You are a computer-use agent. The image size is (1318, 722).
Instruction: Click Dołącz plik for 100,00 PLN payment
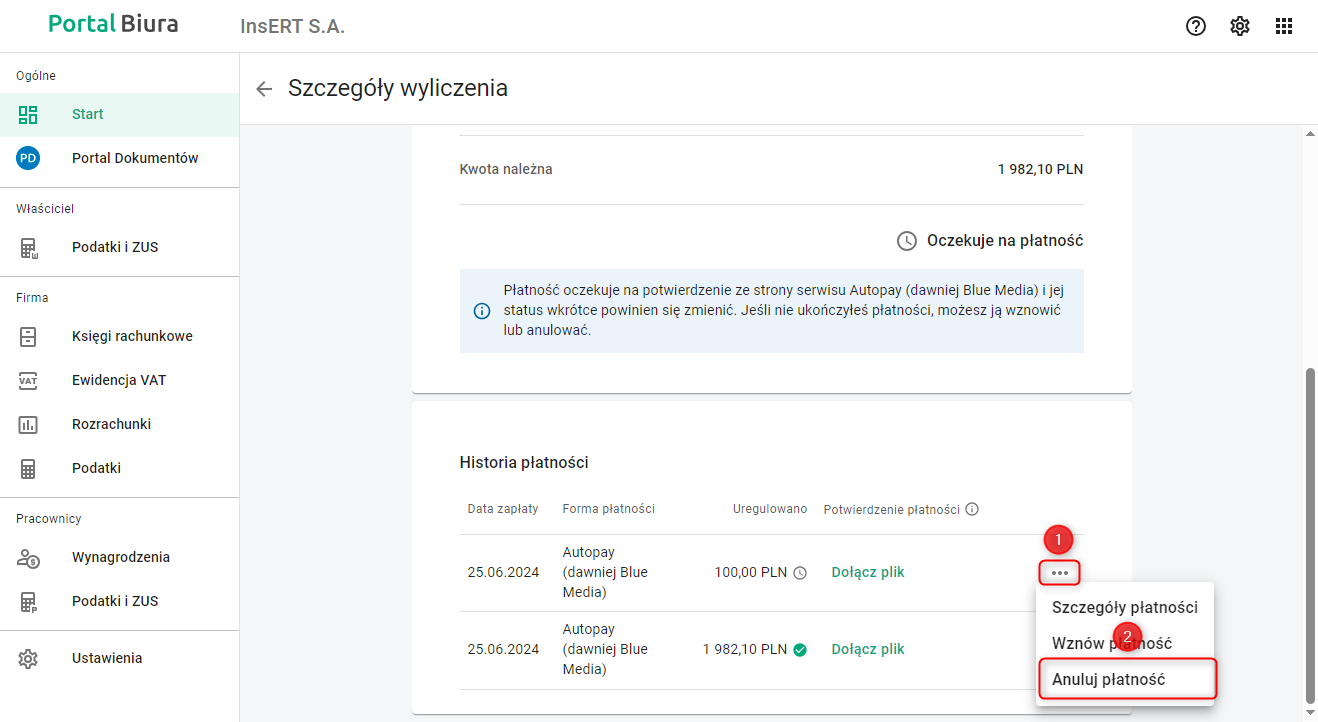tap(868, 573)
